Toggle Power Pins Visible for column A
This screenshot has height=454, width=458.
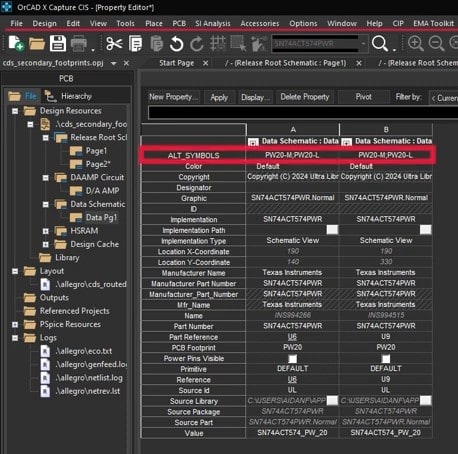point(292,359)
